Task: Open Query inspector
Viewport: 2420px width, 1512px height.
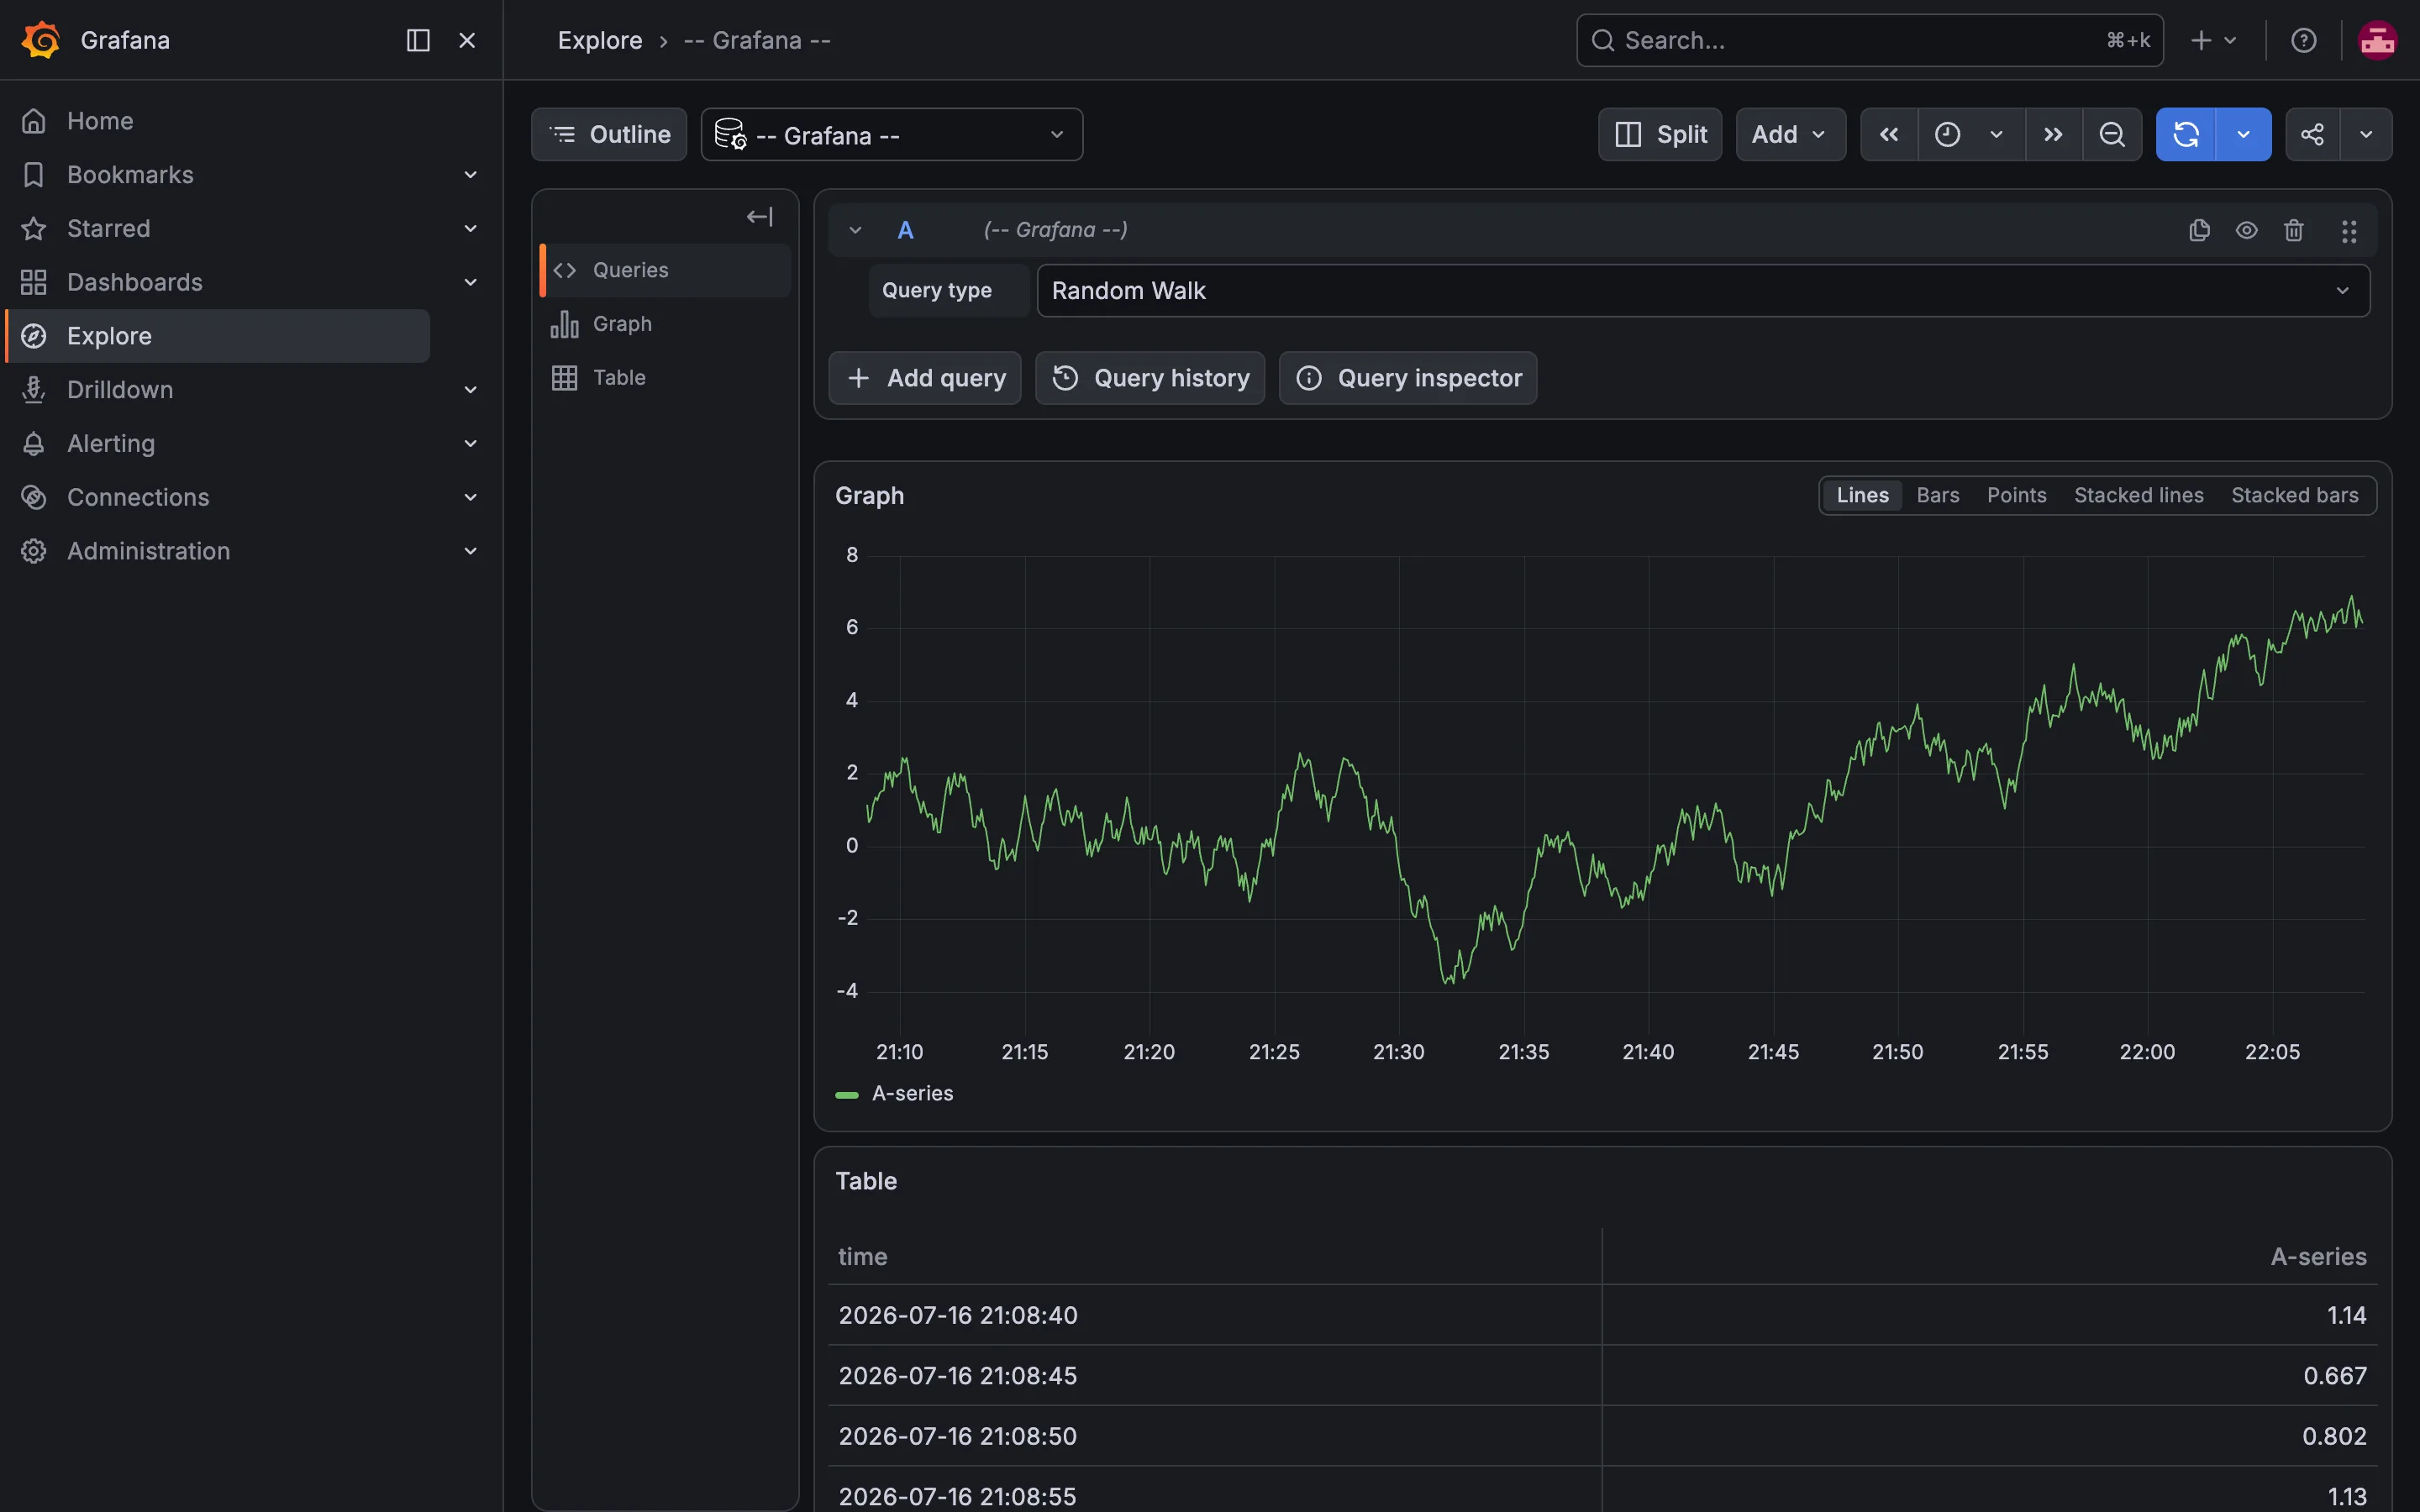Action: coord(1408,378)
